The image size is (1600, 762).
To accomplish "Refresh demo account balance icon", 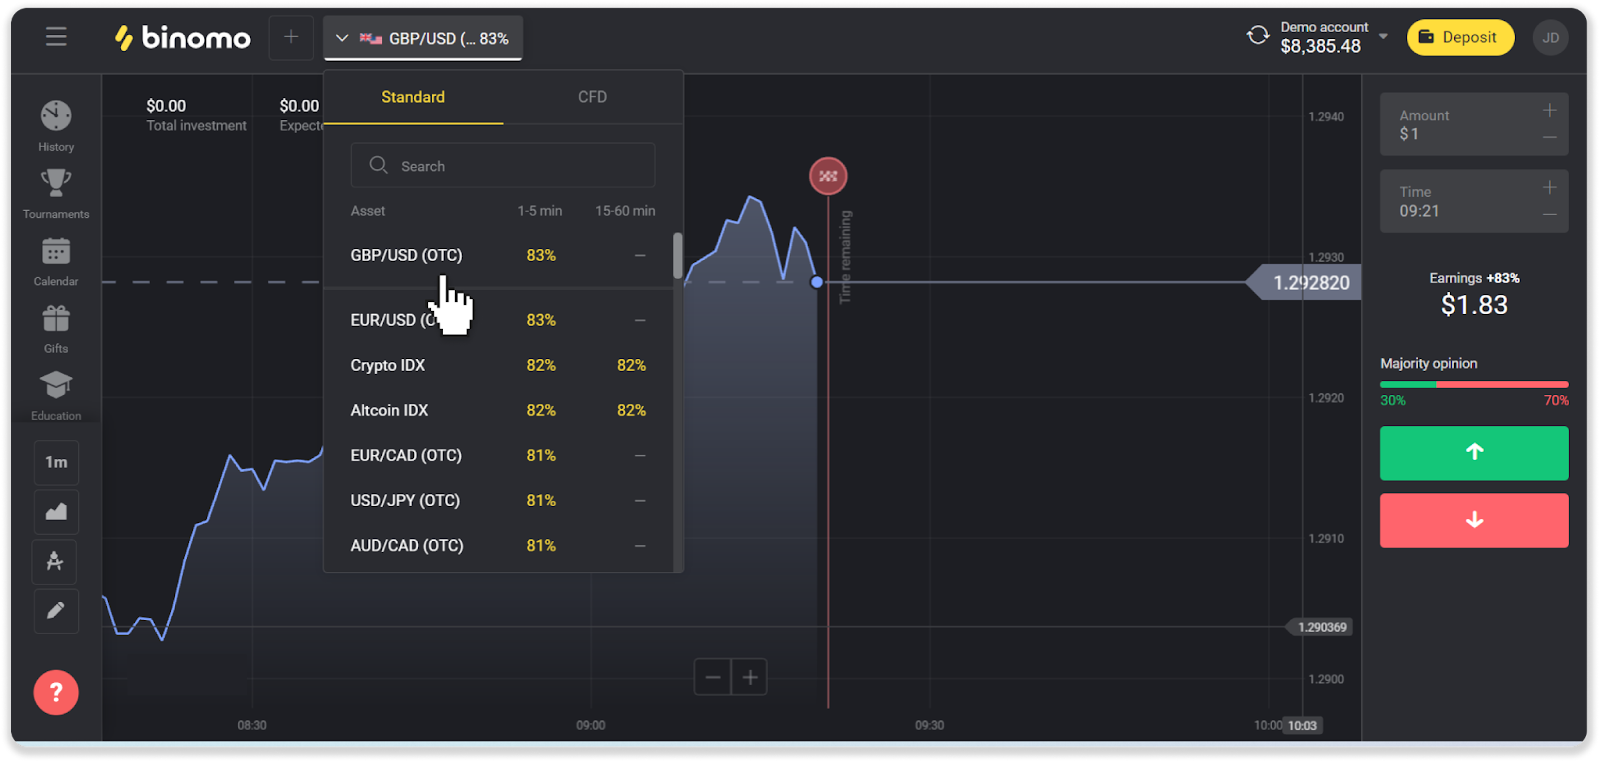I will coord(1258,36).
